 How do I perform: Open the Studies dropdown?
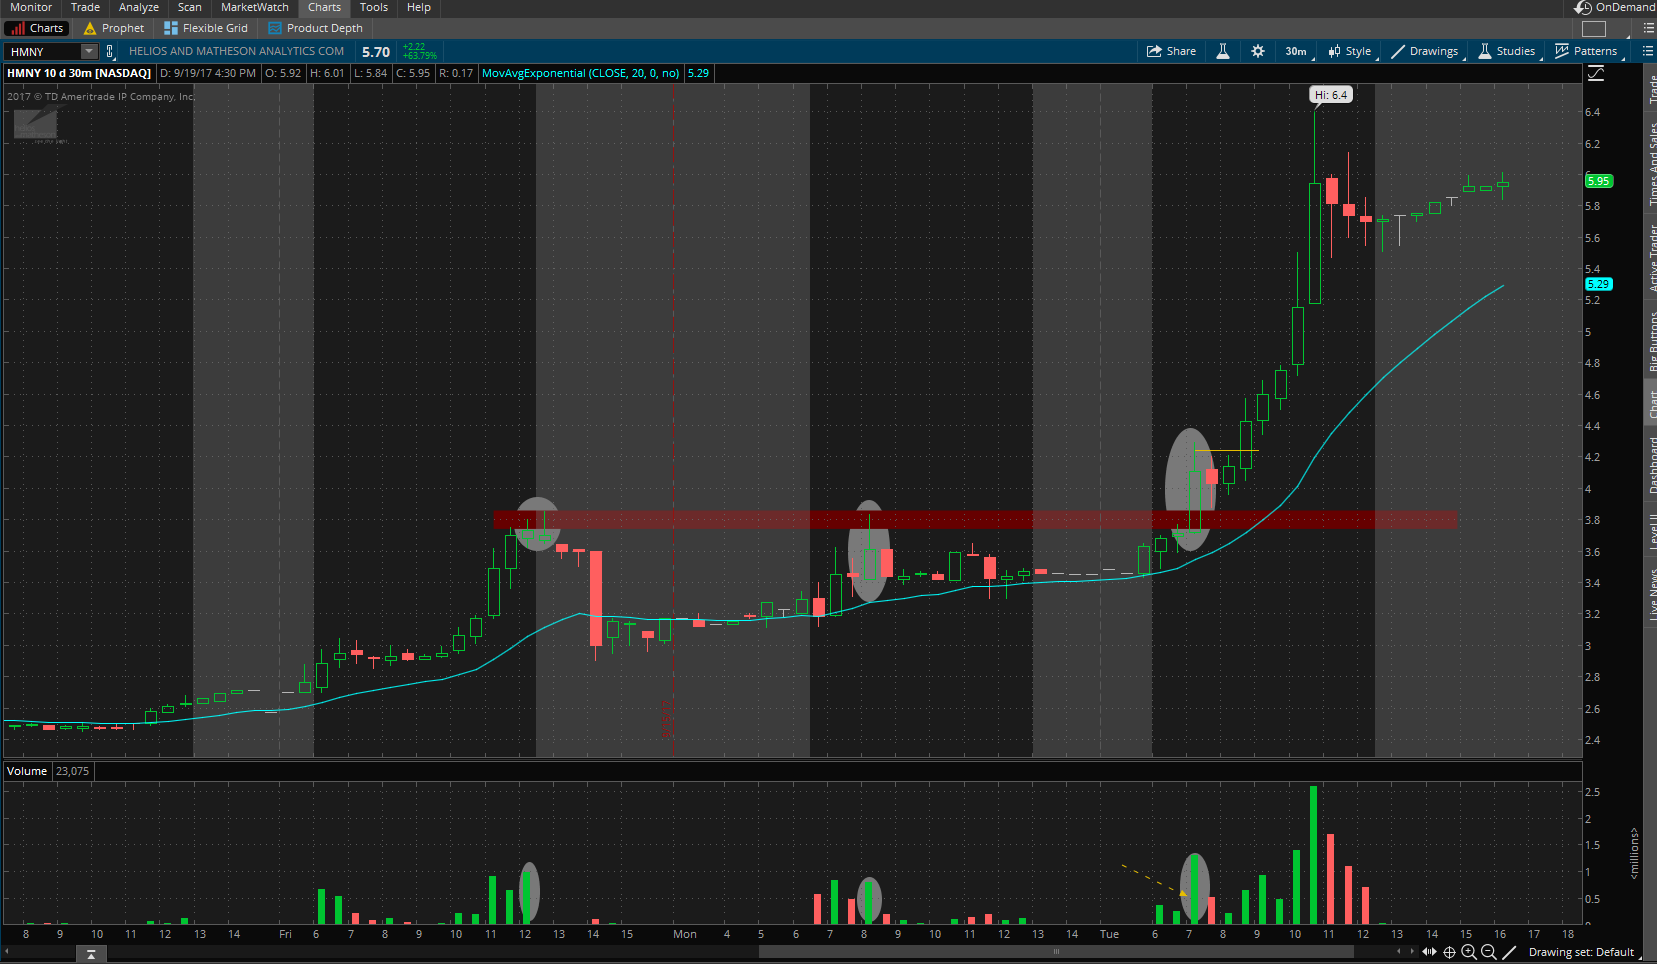tap(1507, 51)
